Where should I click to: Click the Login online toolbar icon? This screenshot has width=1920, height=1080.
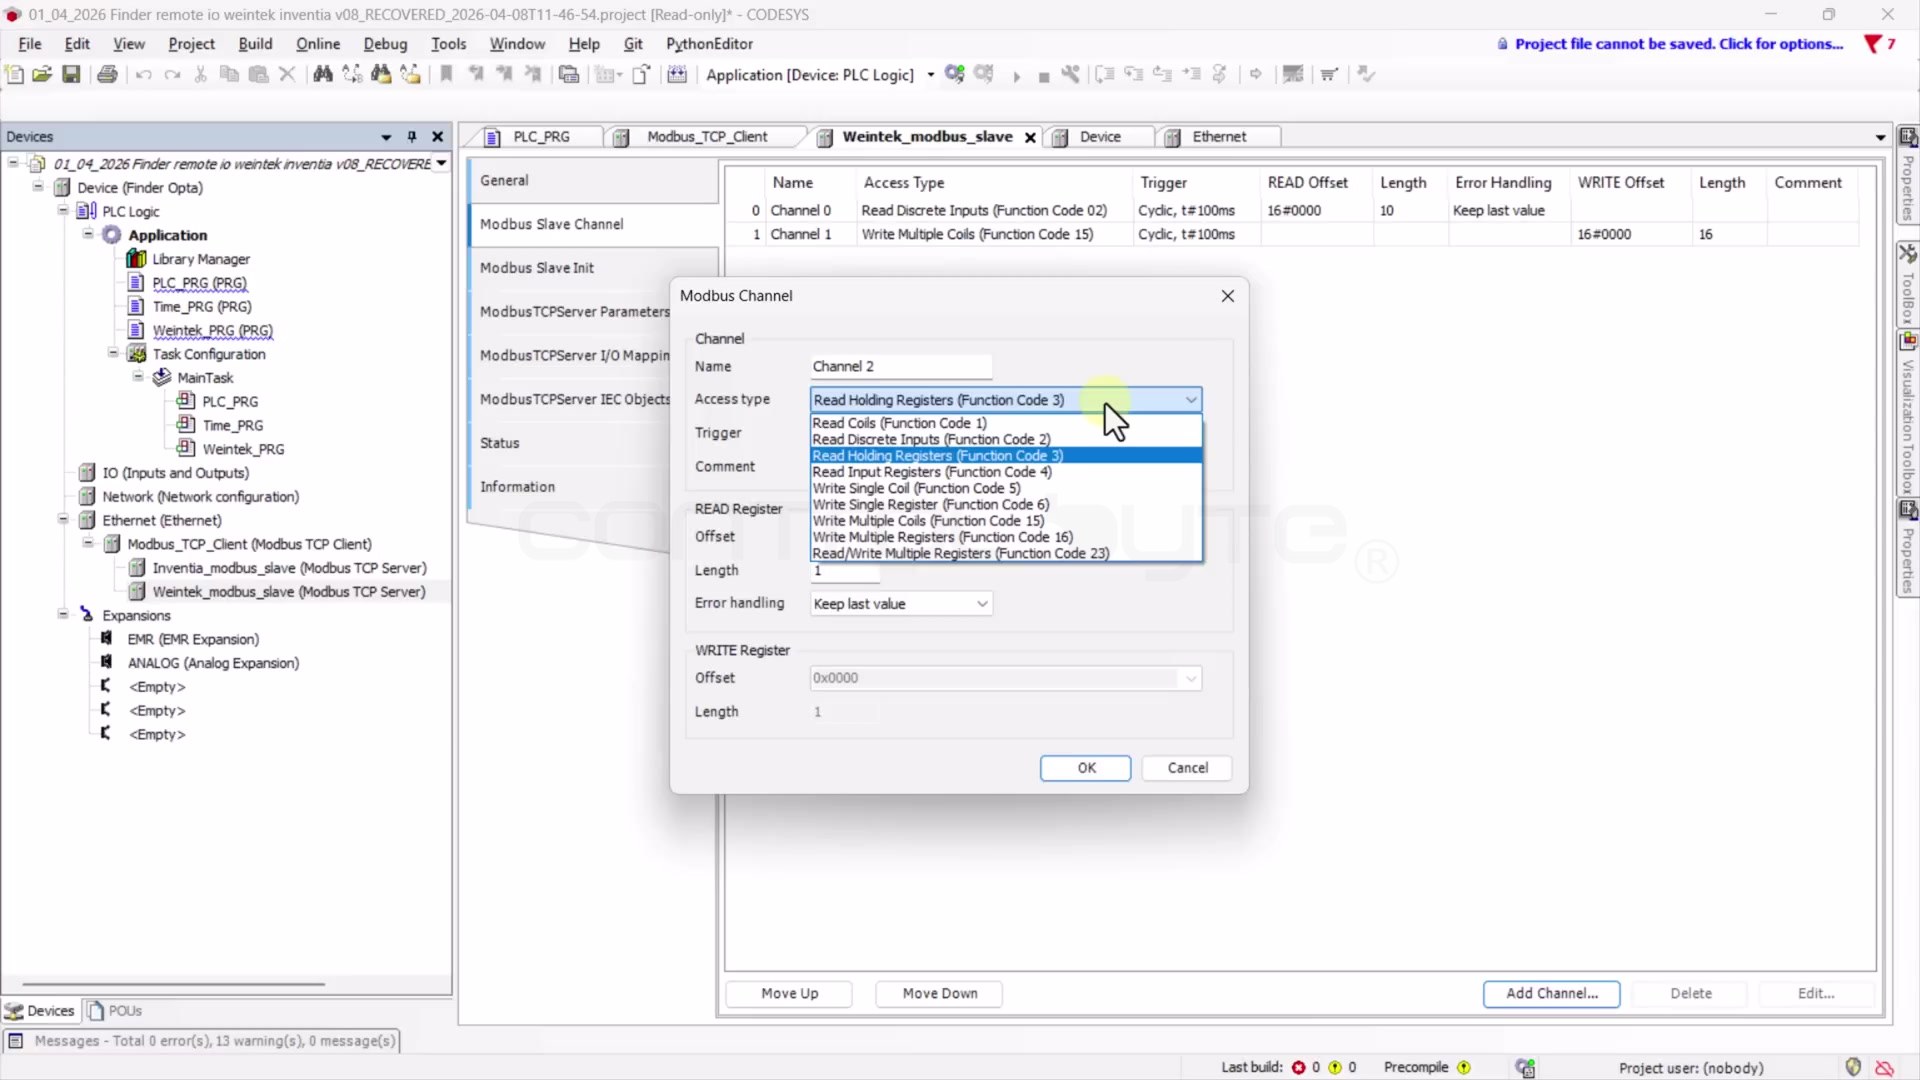pyautogui.click(x=955, y=74)
